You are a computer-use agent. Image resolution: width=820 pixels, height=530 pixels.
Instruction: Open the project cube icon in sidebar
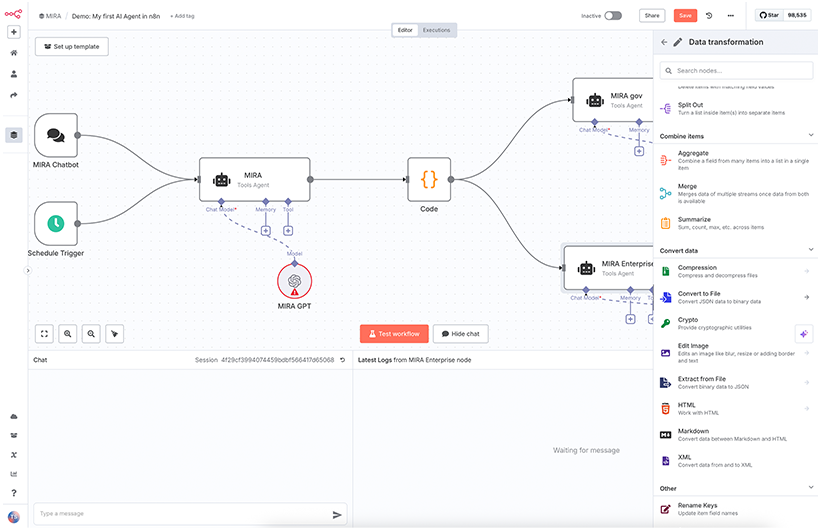click(14, 135)
